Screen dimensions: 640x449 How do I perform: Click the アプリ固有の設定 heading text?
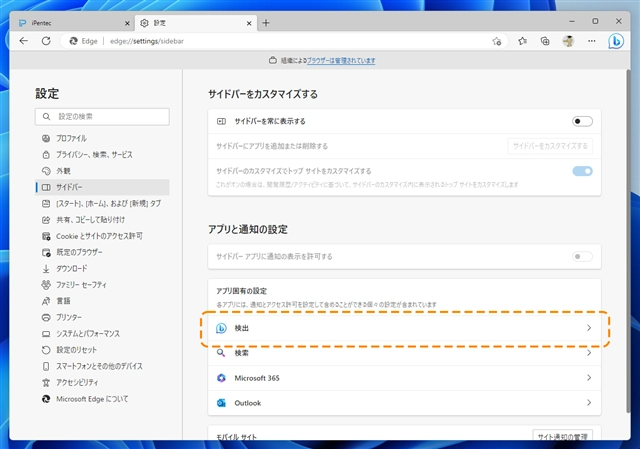(x=241, y=291)
